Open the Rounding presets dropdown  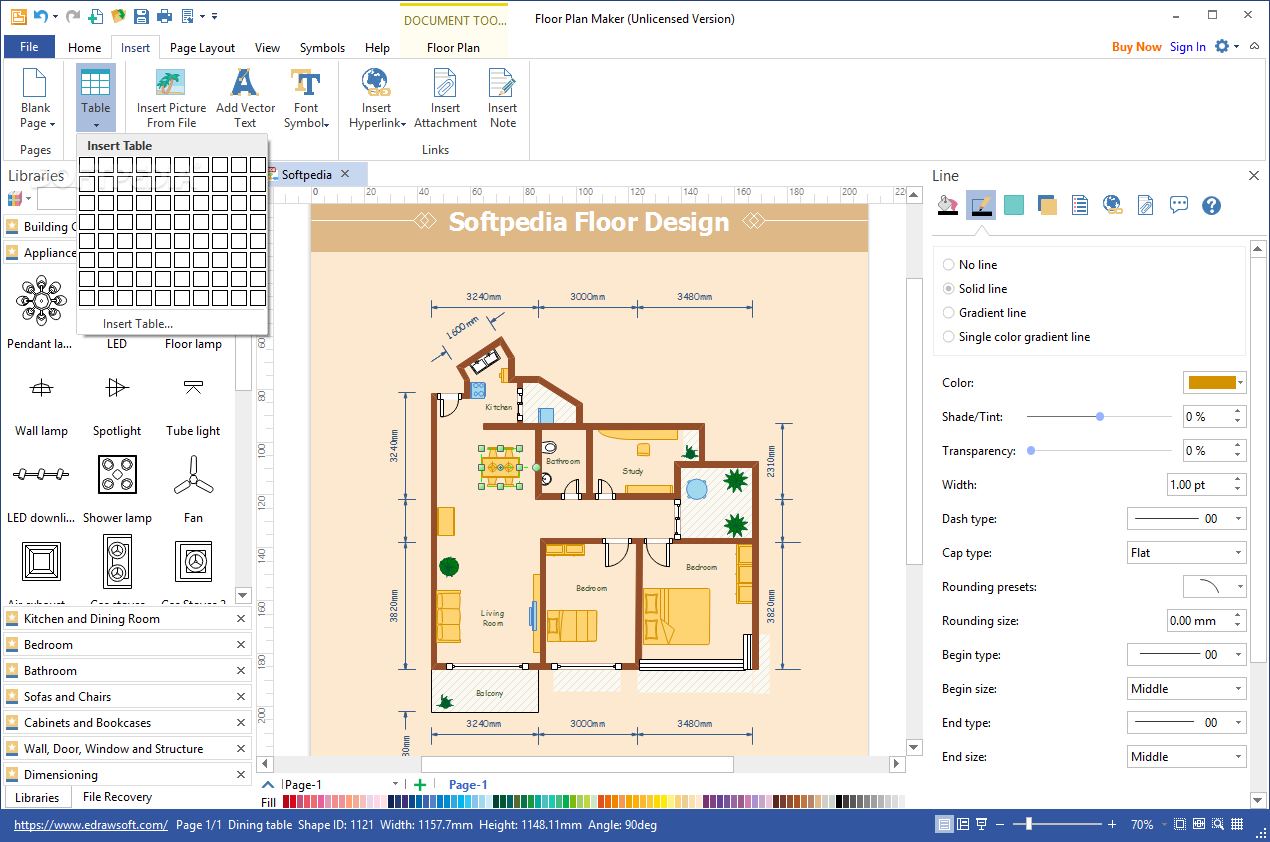(x=1215, y=587)
